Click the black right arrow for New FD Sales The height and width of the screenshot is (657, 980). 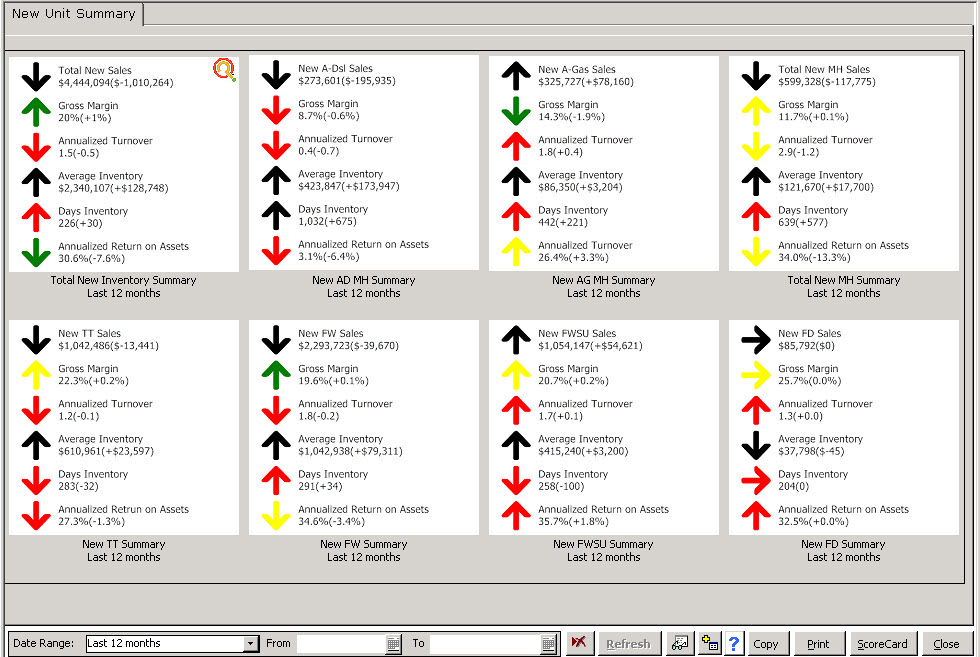(756, 341)
